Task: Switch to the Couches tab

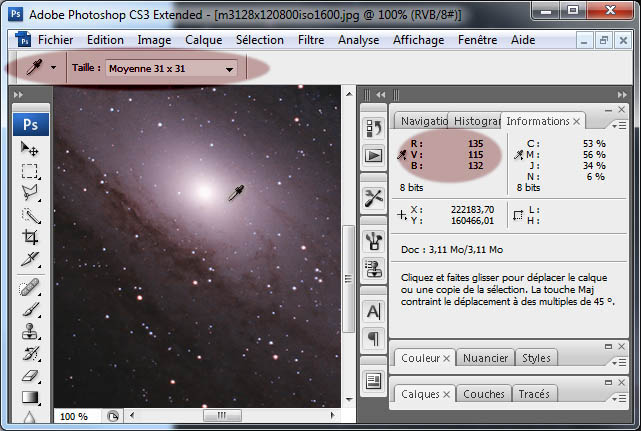Action: click(x=484, y=394)
